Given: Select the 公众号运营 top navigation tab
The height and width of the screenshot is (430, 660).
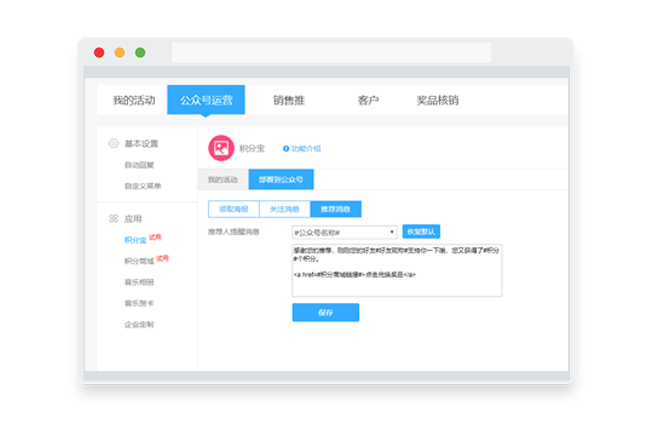Looking at the screenshot, I should (x=206, y=100).
